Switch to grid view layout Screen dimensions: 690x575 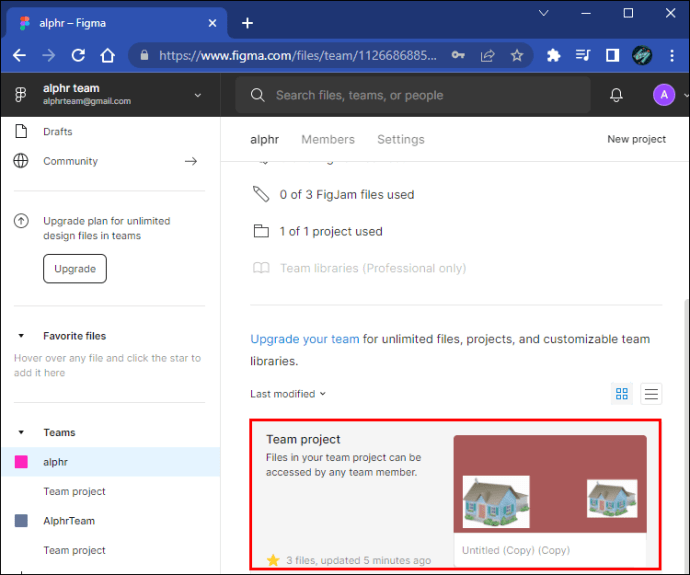tap(622, 394)
